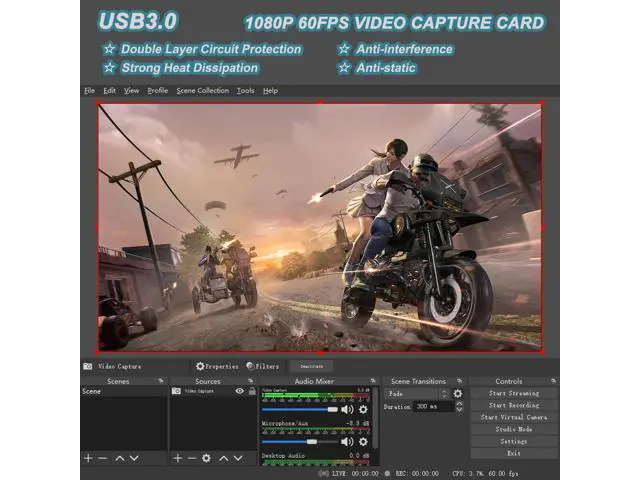The width and height of the screenshot is (640, 480).
Task: Open Settings from Controls panel
Action: [x=514, y=441]
